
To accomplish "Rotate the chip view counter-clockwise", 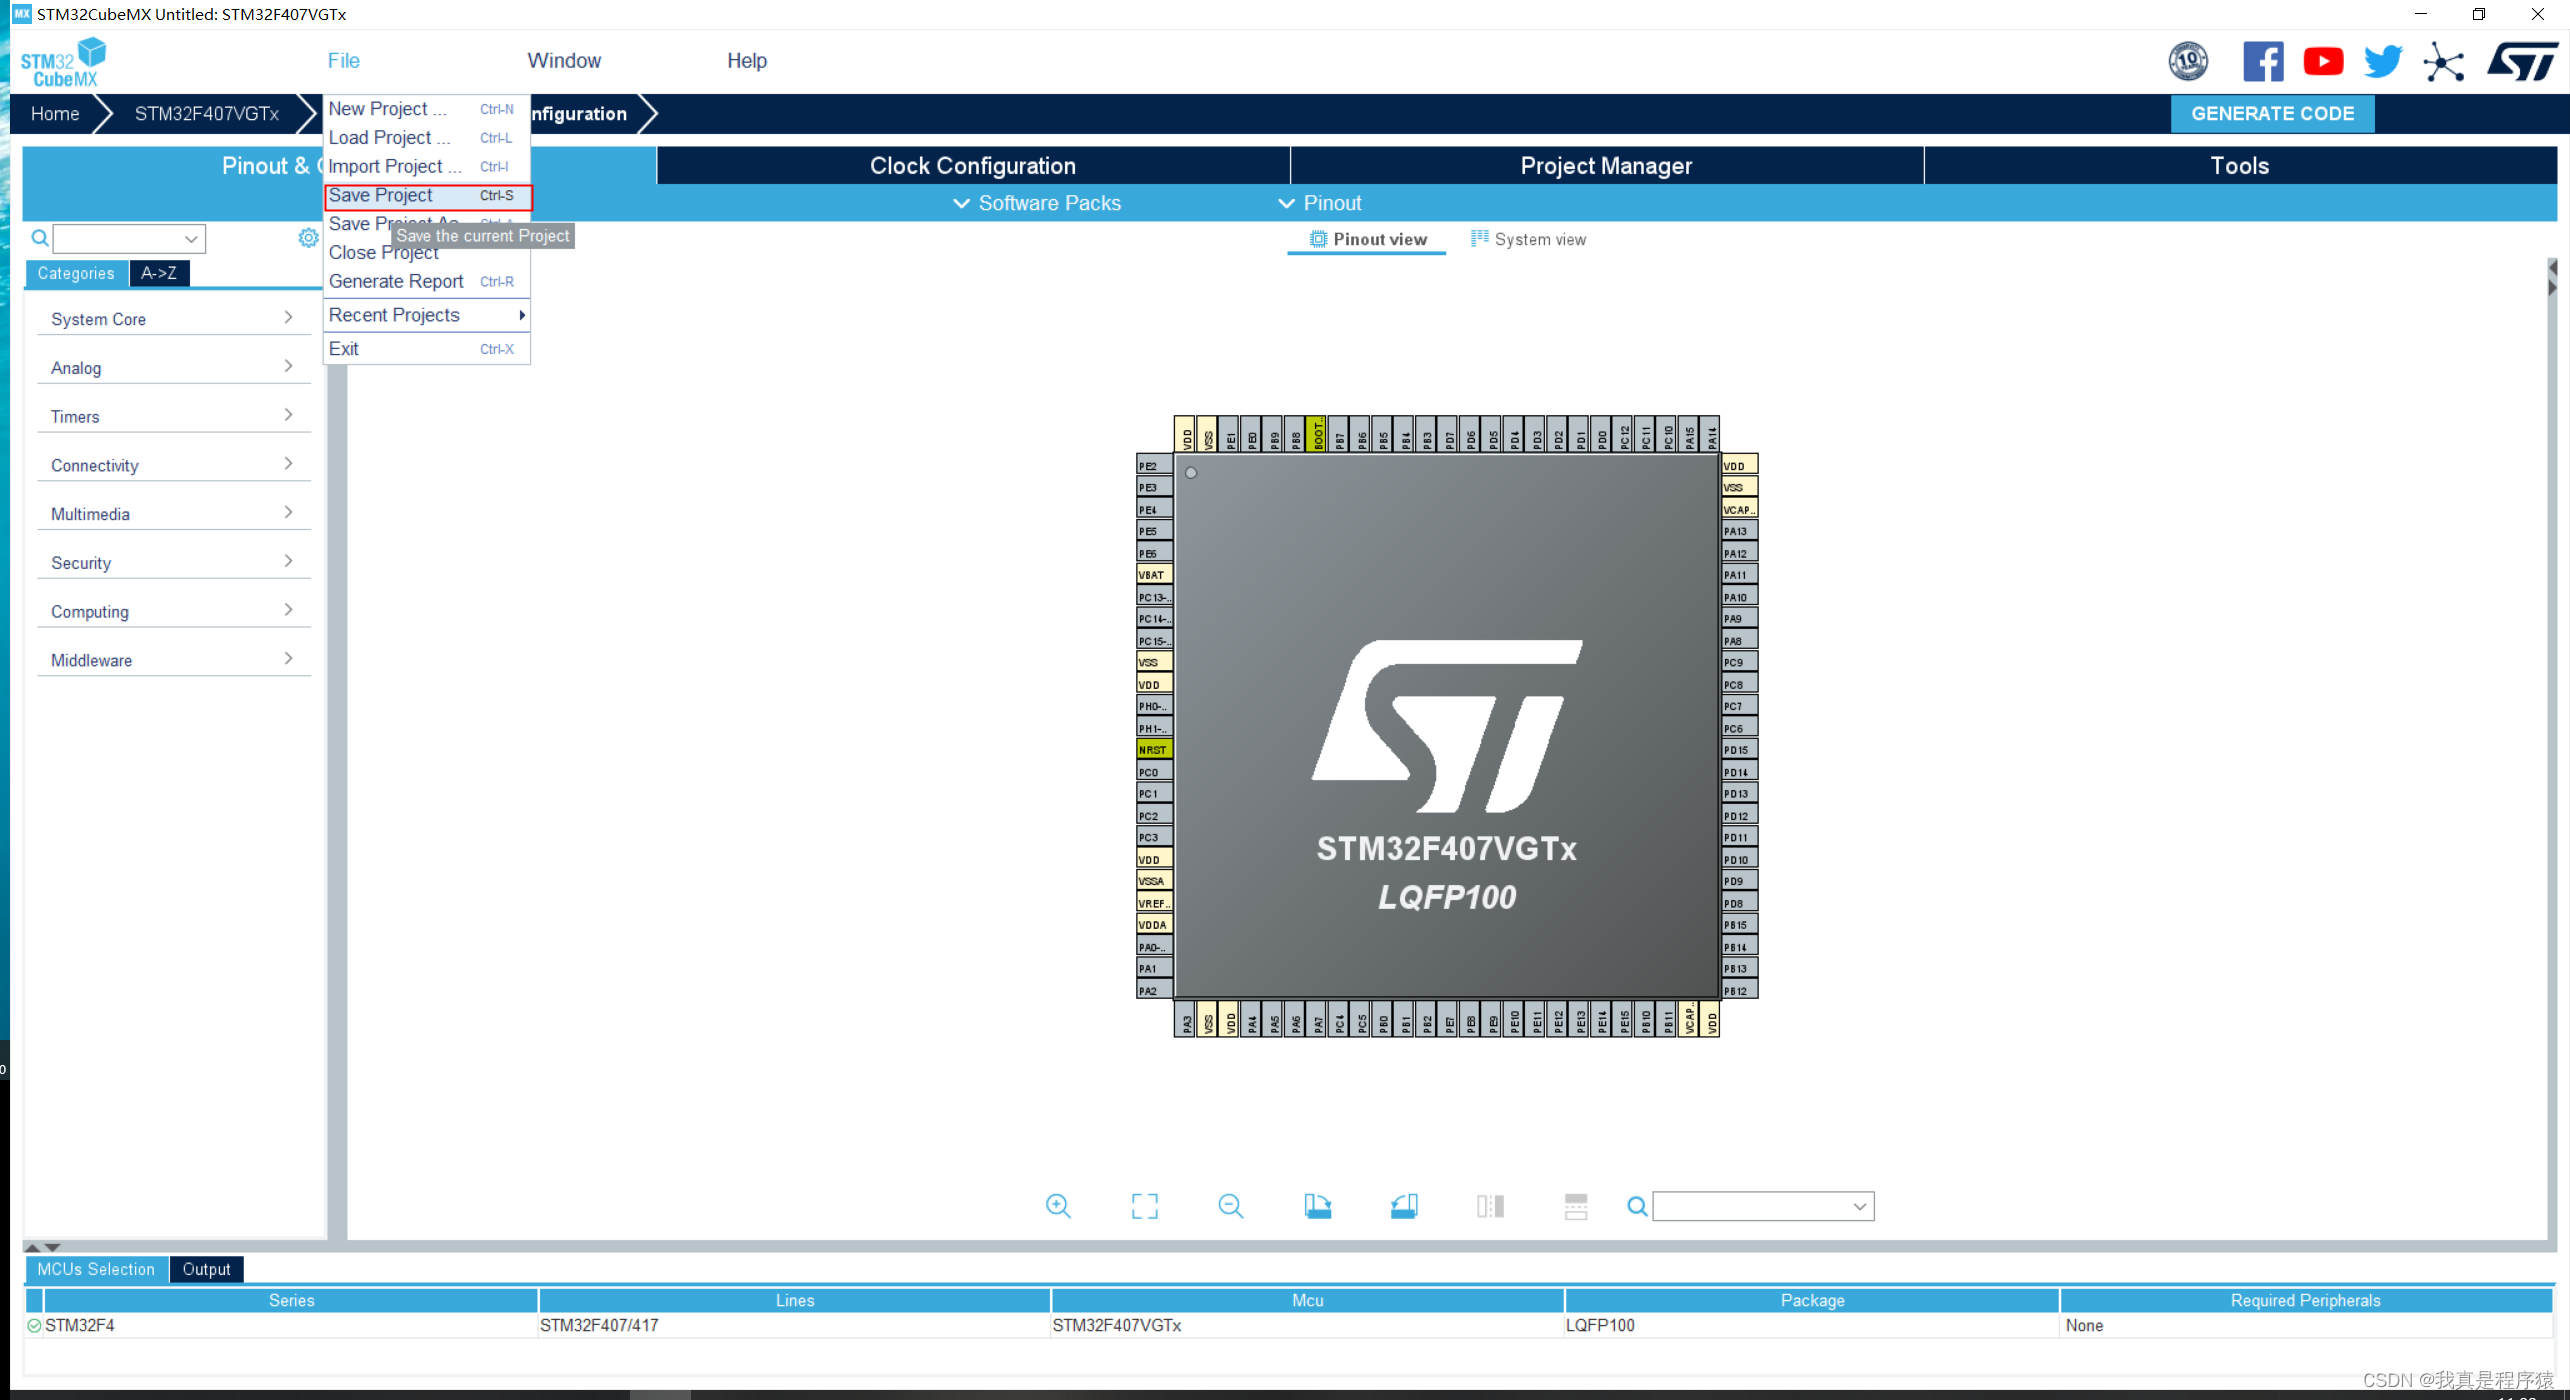I will coord(1404,1206).
